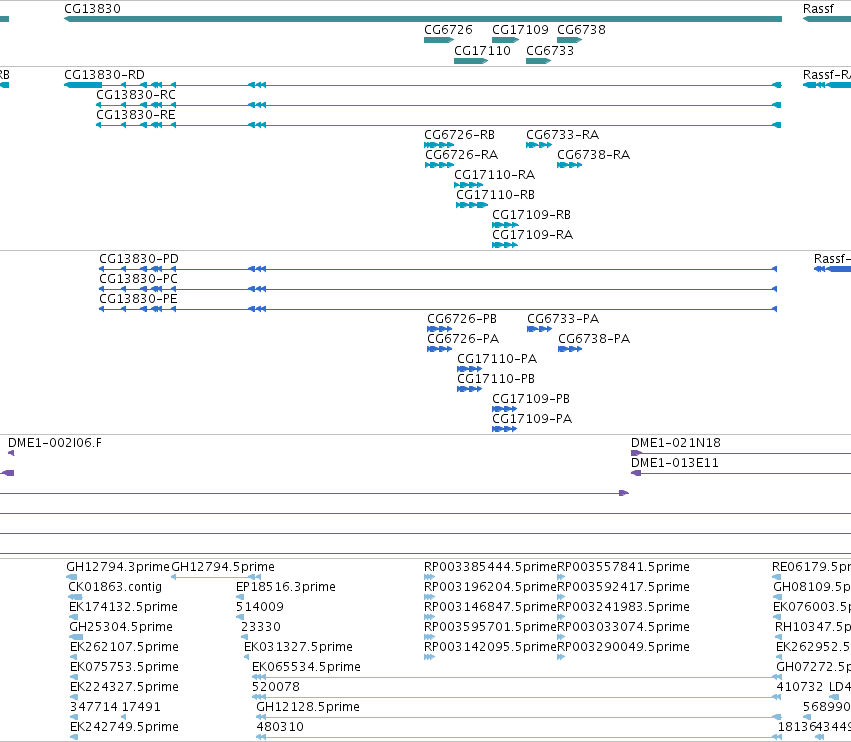Select the EK174132.5prime EST label

124,607
